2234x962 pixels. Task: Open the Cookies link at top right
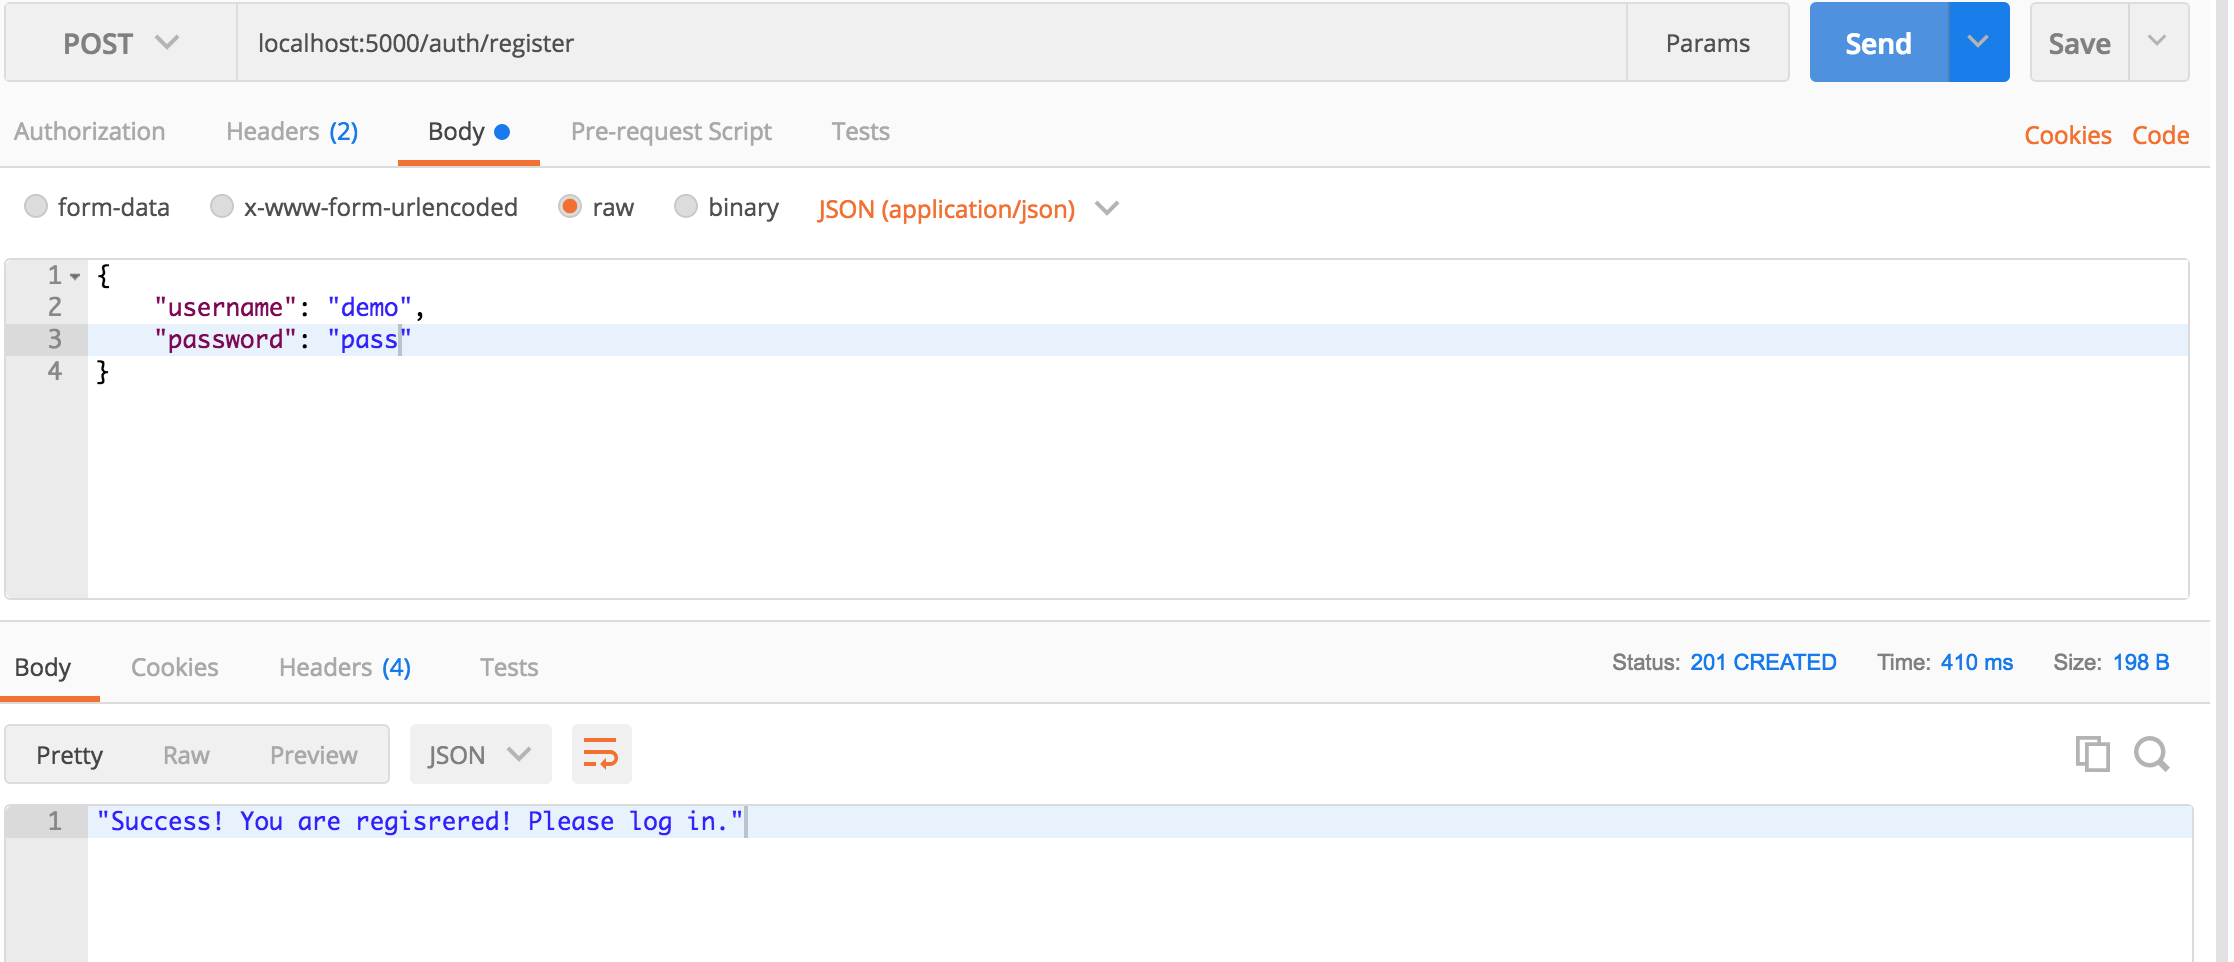pos(2068,135)
